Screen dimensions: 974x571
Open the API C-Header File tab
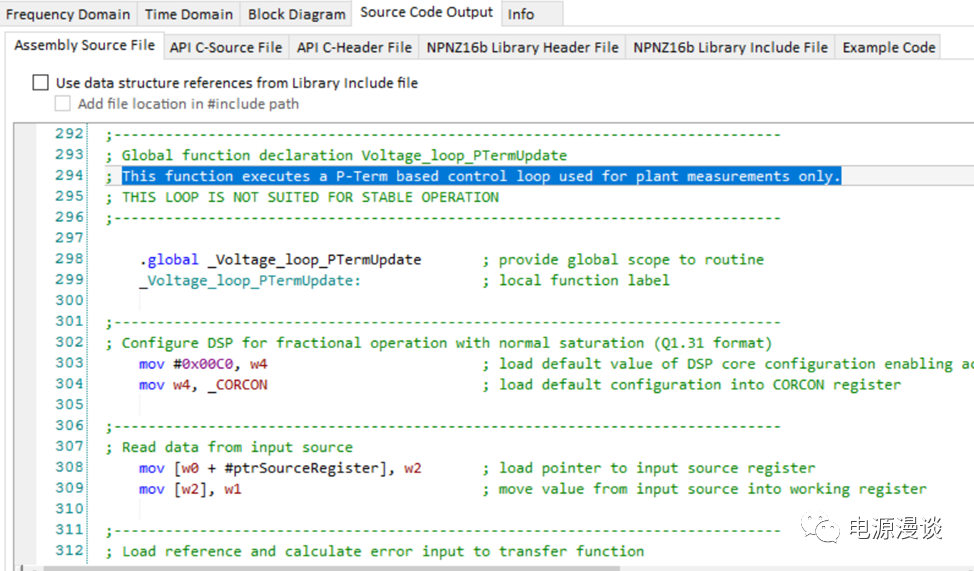354,47
